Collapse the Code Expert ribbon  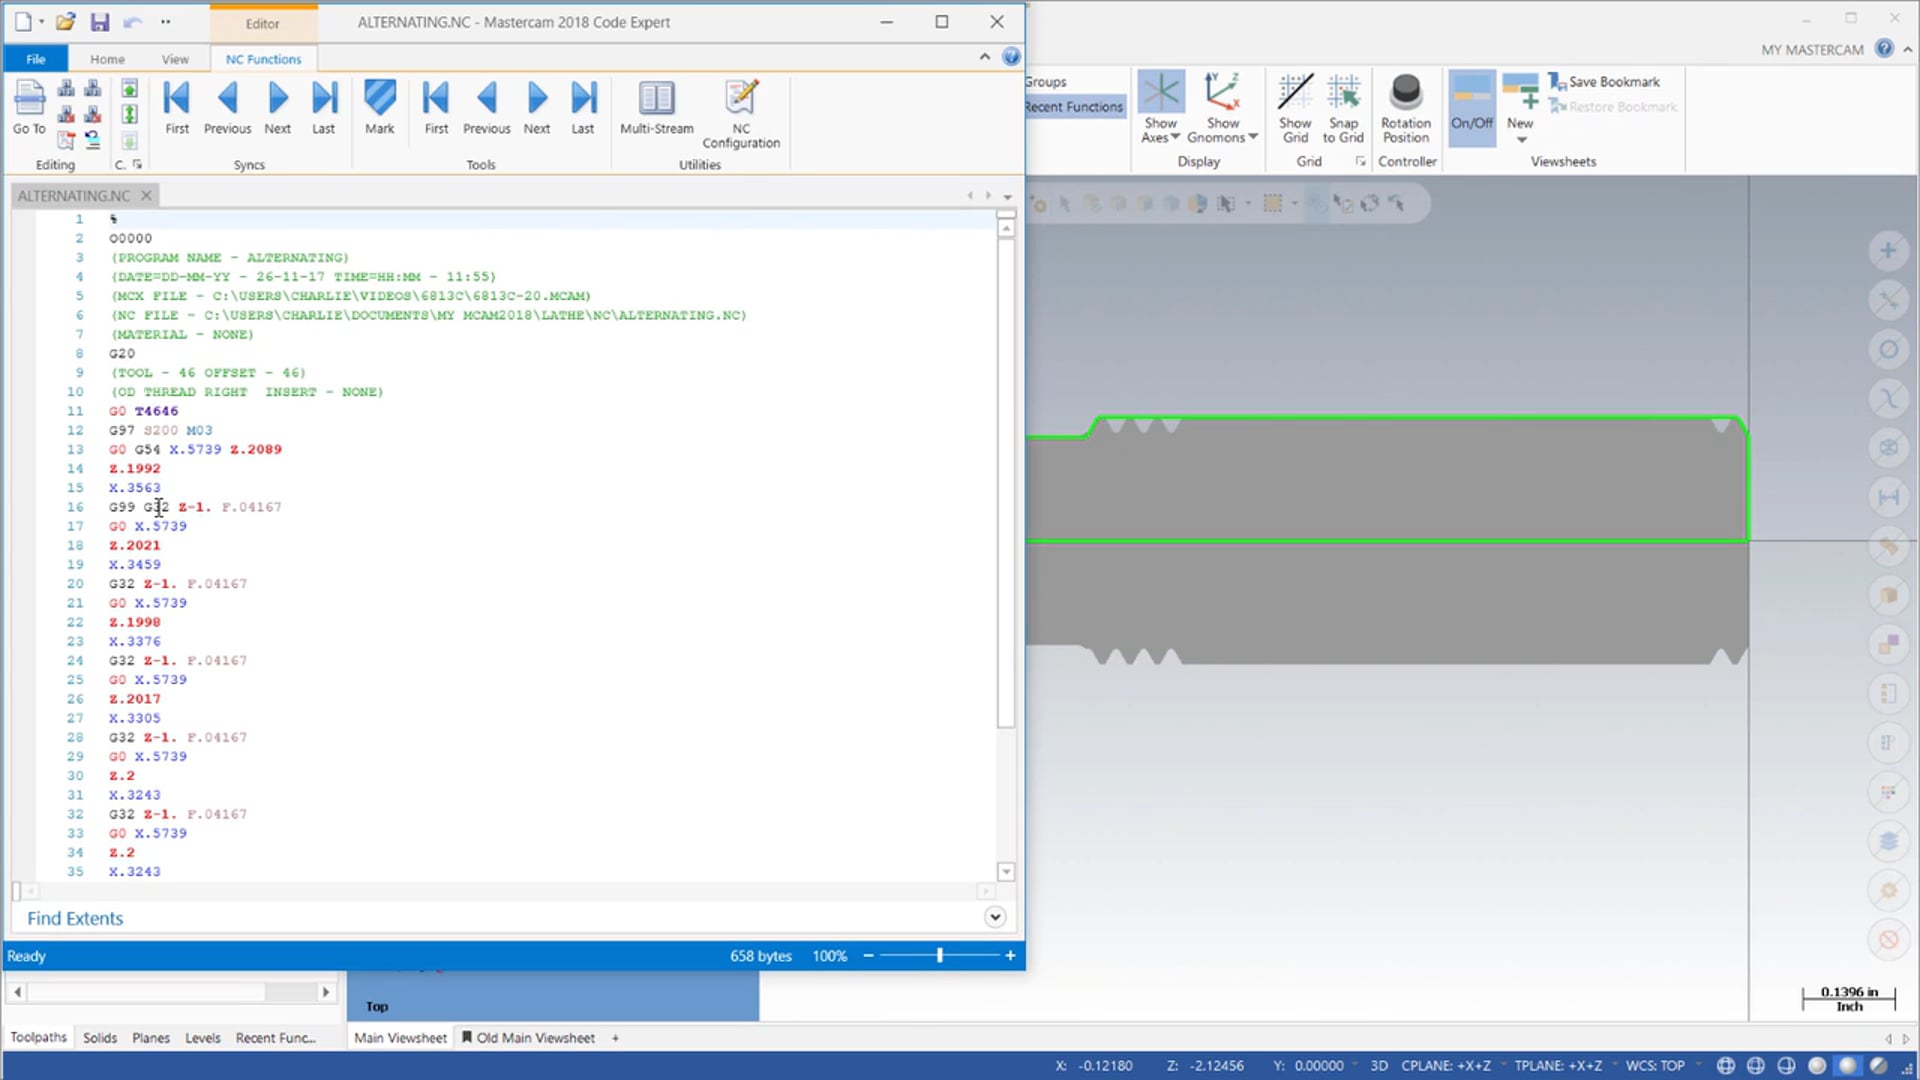pyautogui.click(x=985, y=57)
